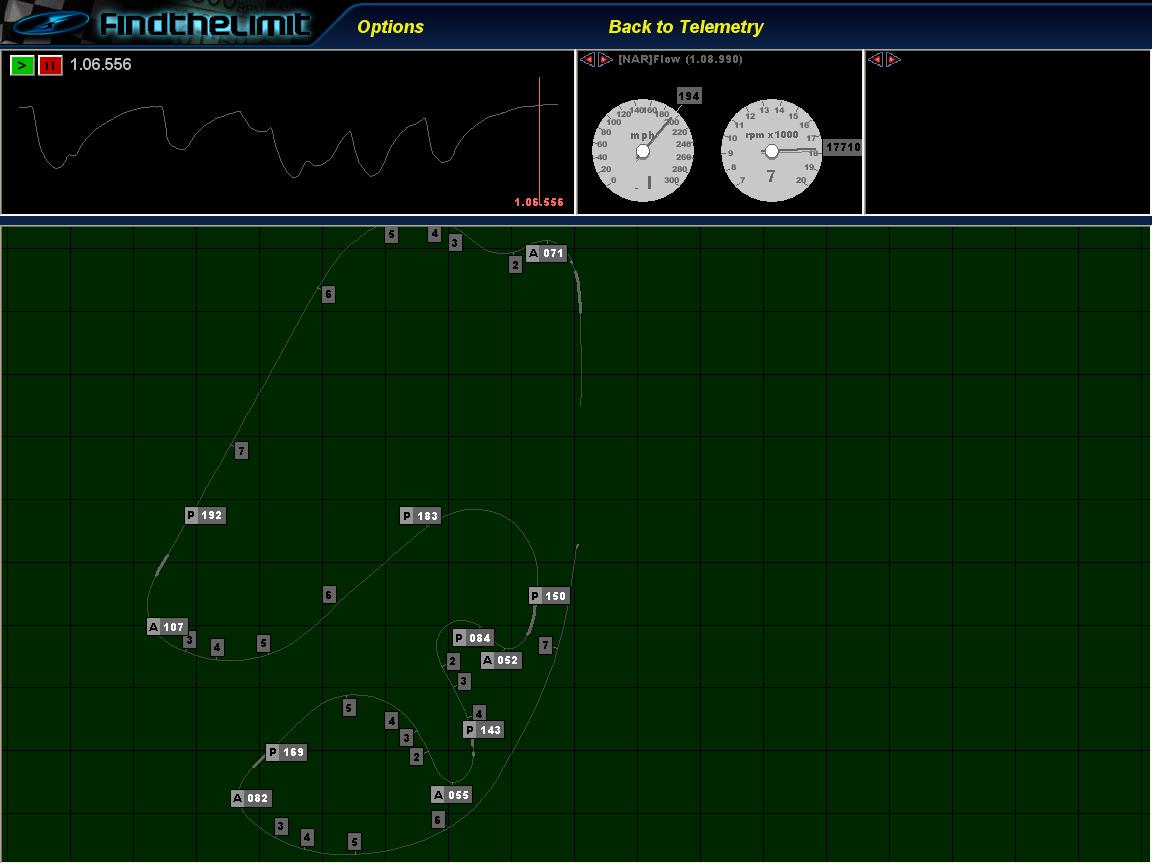Select the A 052 apex marker

[501, 660]
